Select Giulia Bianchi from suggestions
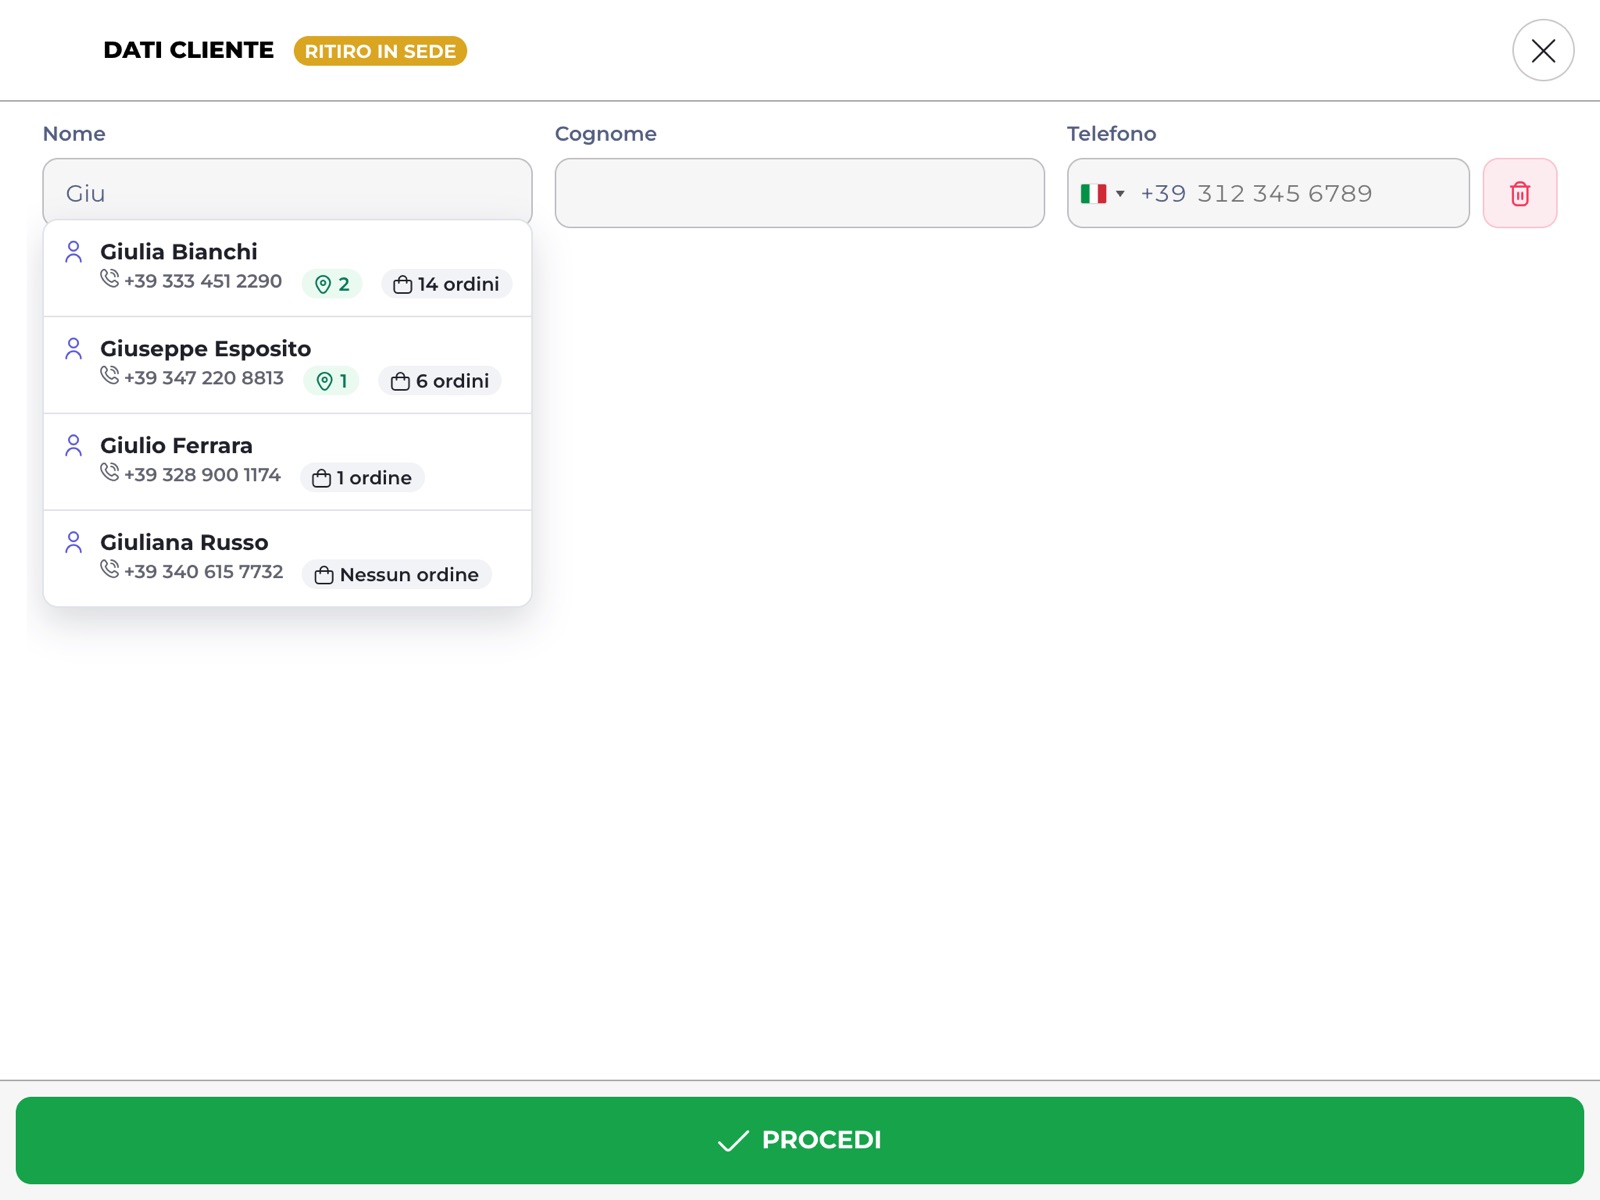Viewport: 1600px width, 1200px height. [x=287, y=268]
